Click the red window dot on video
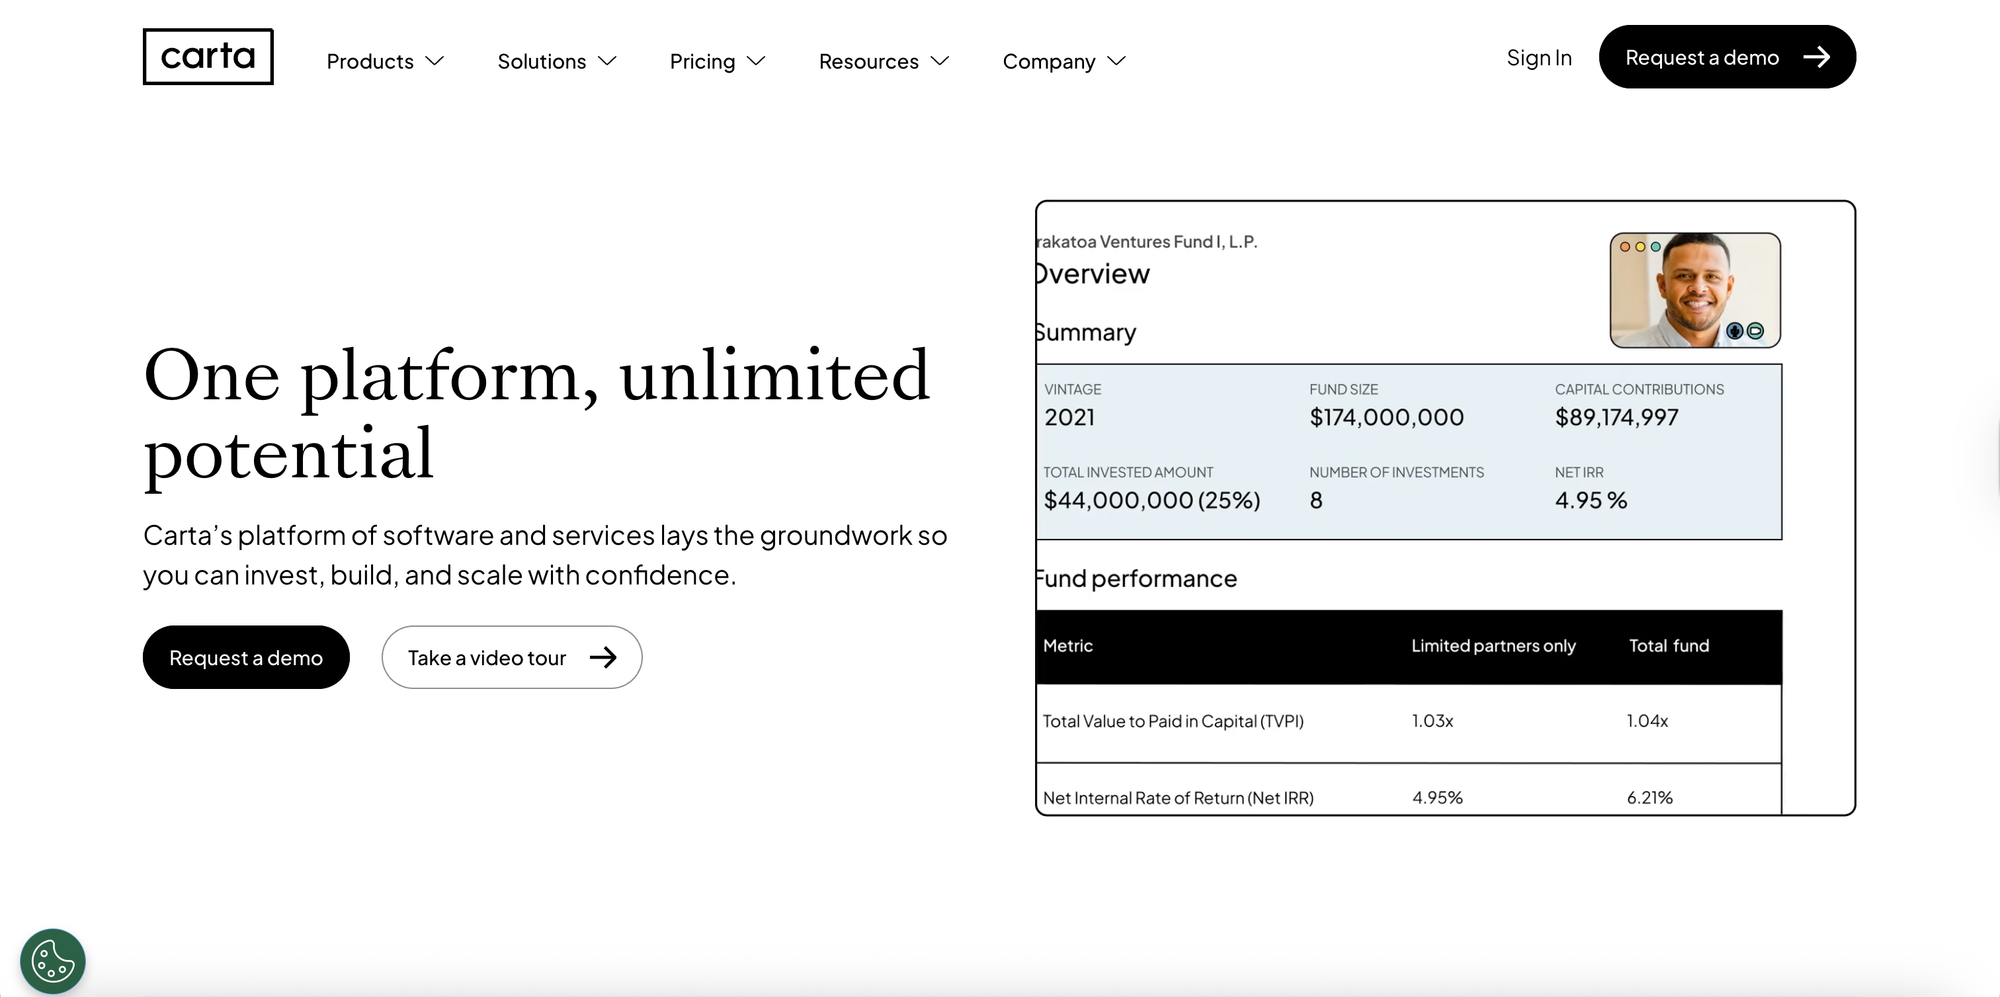The height and width of the screenshot is (997, 2000). (x=1625, y=246)
